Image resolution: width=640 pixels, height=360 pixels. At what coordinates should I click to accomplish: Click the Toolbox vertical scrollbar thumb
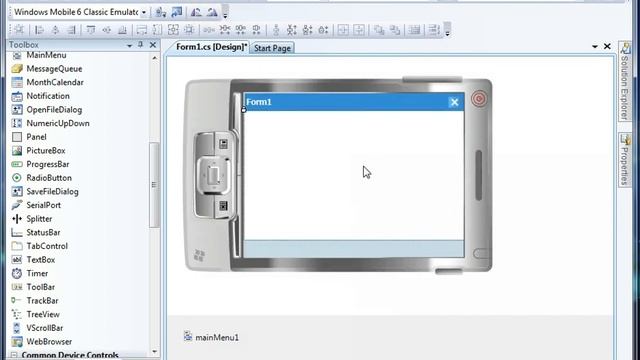(154, 185)
